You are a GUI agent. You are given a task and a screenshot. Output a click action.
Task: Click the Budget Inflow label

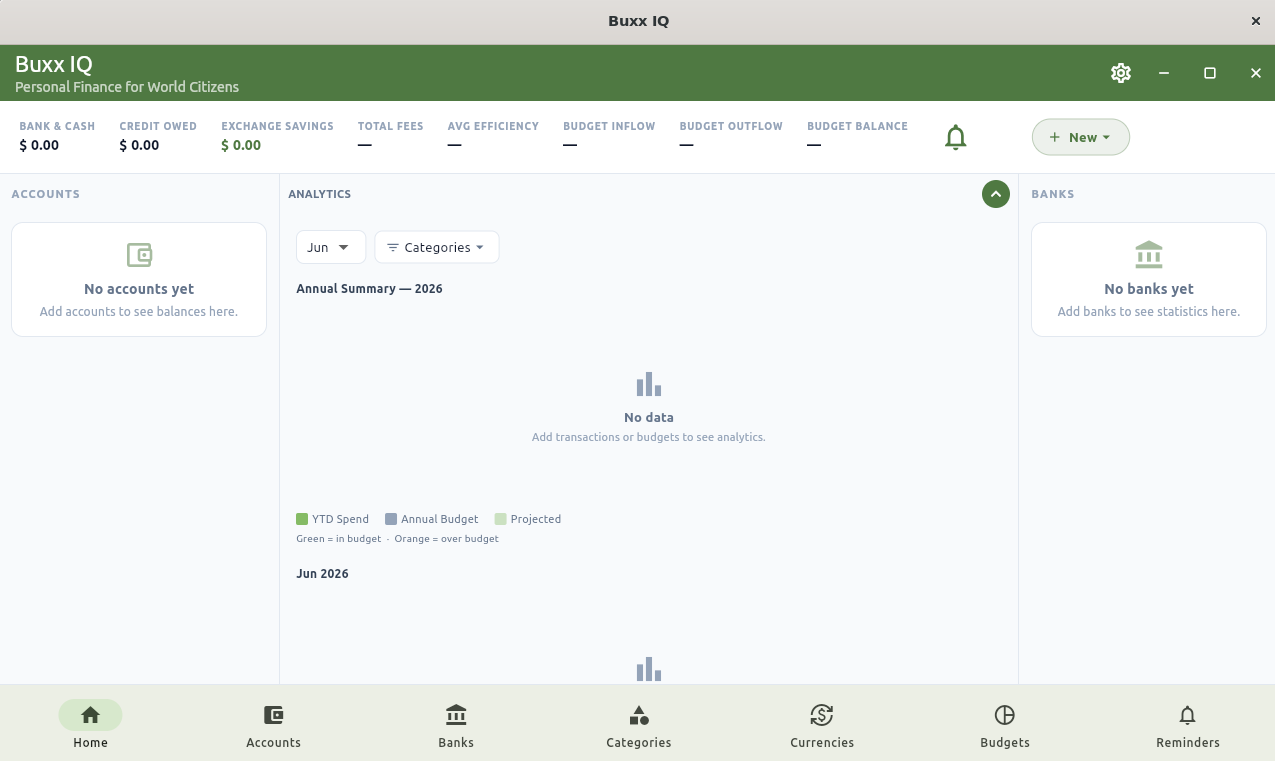[609, 126]
